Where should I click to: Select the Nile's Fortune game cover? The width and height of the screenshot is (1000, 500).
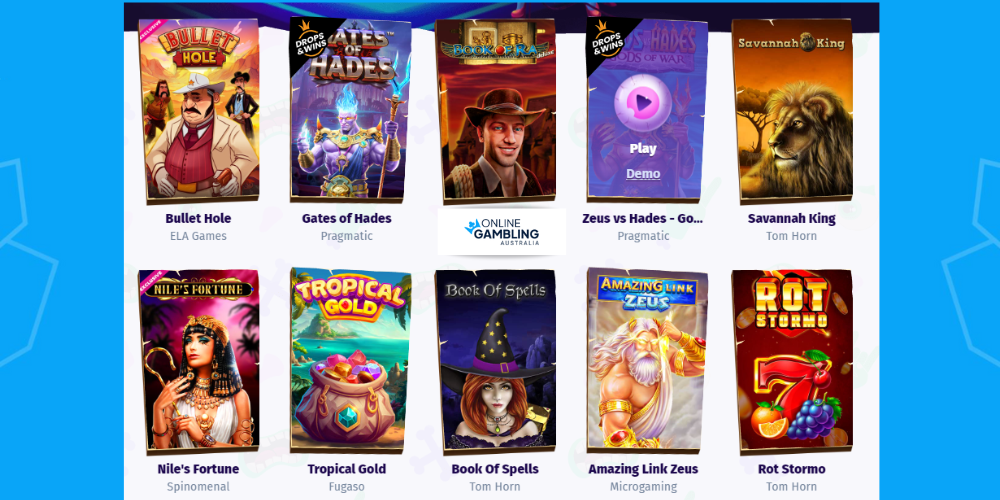(x=199, y=361)
